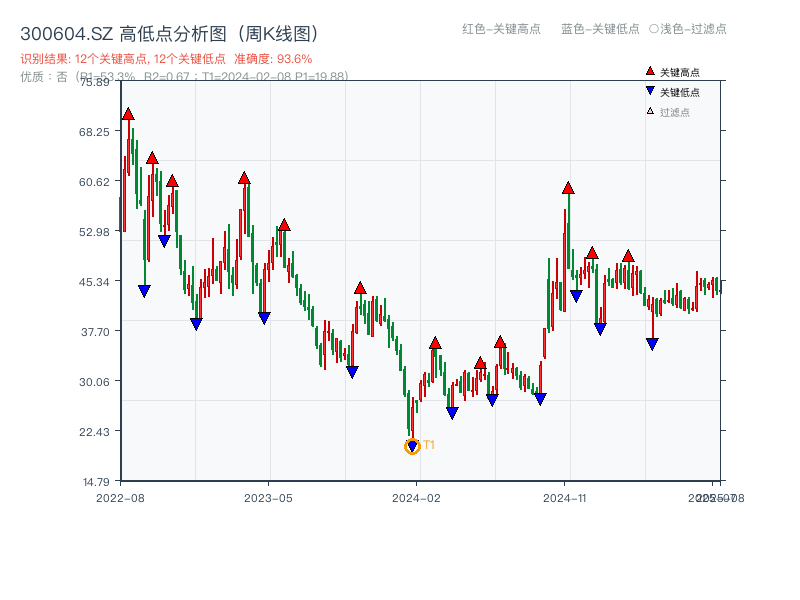Click the tall red high marker after 2024-11
The width and height of the screenshot is (800, 600).
[568, 188]
